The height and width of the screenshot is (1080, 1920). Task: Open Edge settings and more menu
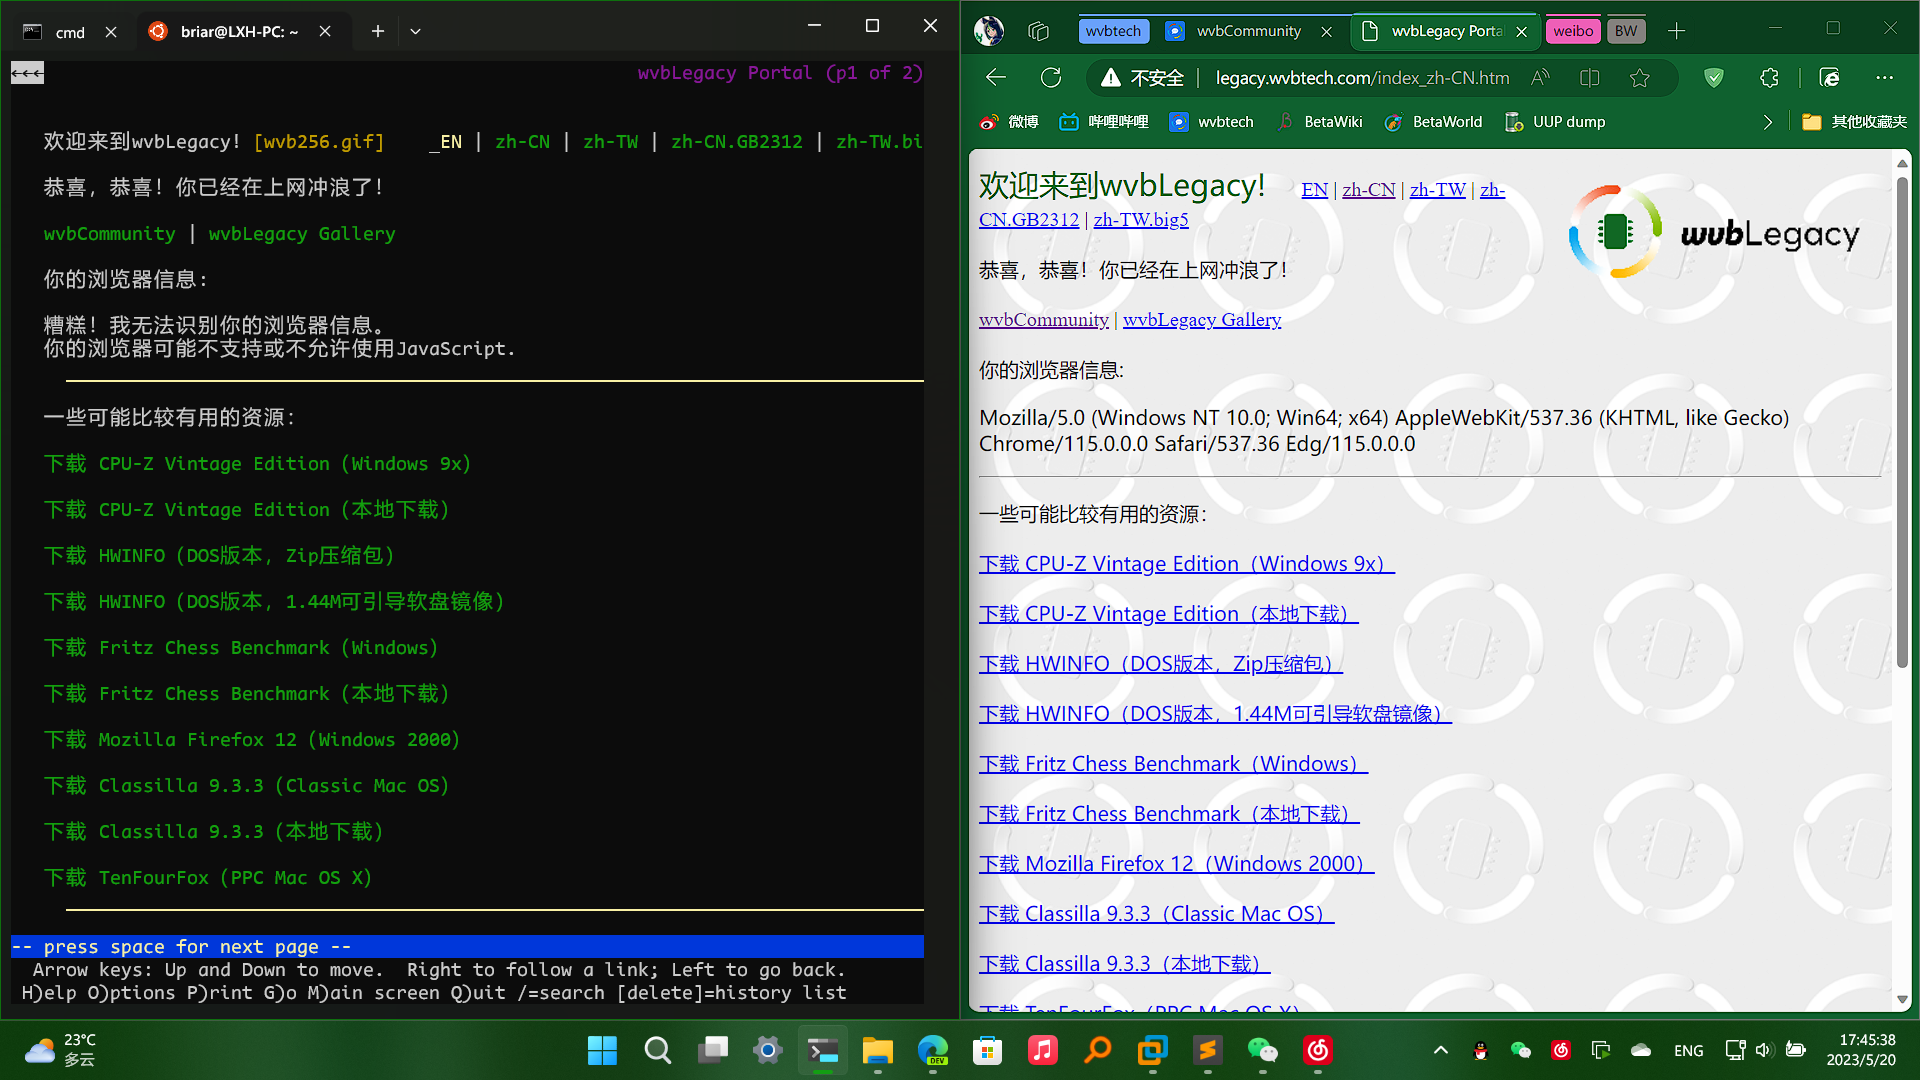(x=1884, y=77)
